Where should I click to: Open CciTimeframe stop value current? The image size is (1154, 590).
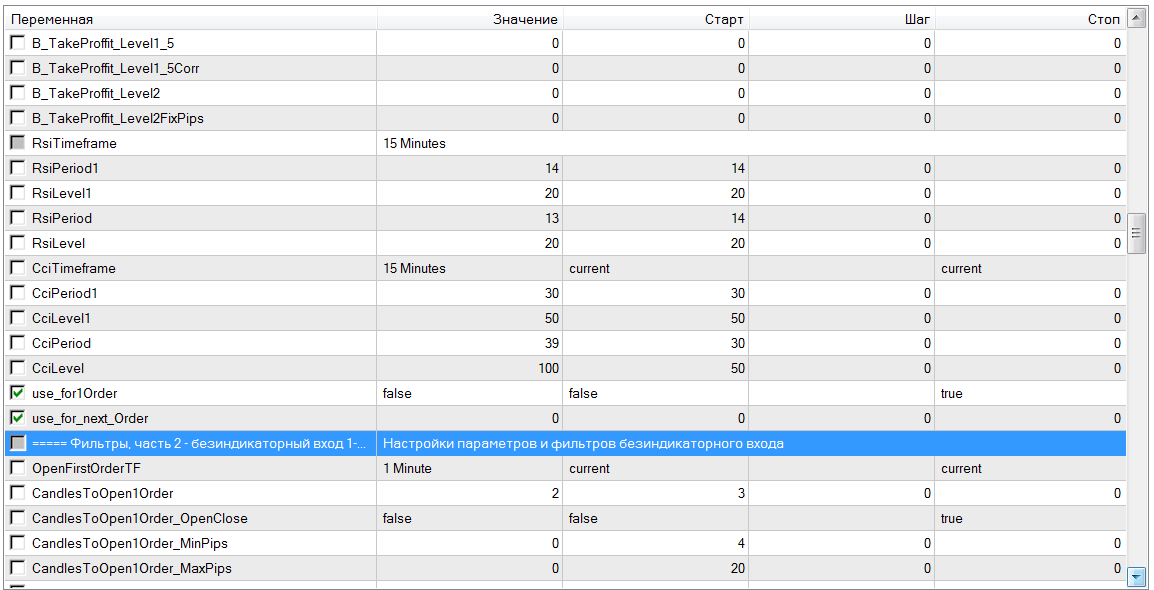coord(961,269)
